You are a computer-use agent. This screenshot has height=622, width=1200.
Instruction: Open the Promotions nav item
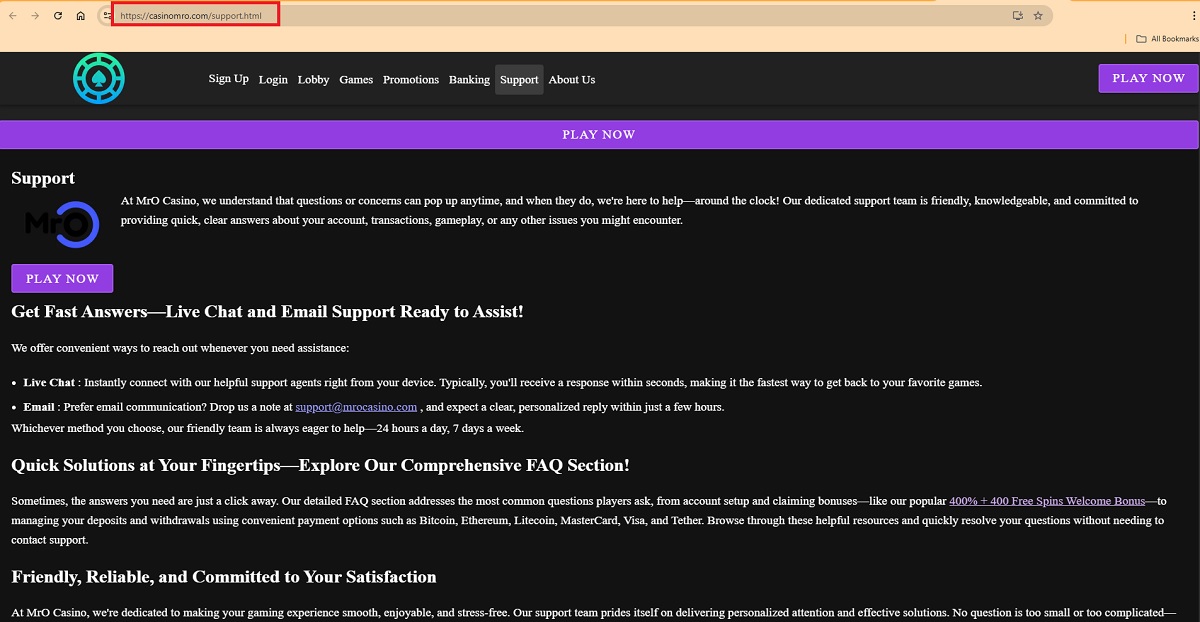[x=411, y=80]
